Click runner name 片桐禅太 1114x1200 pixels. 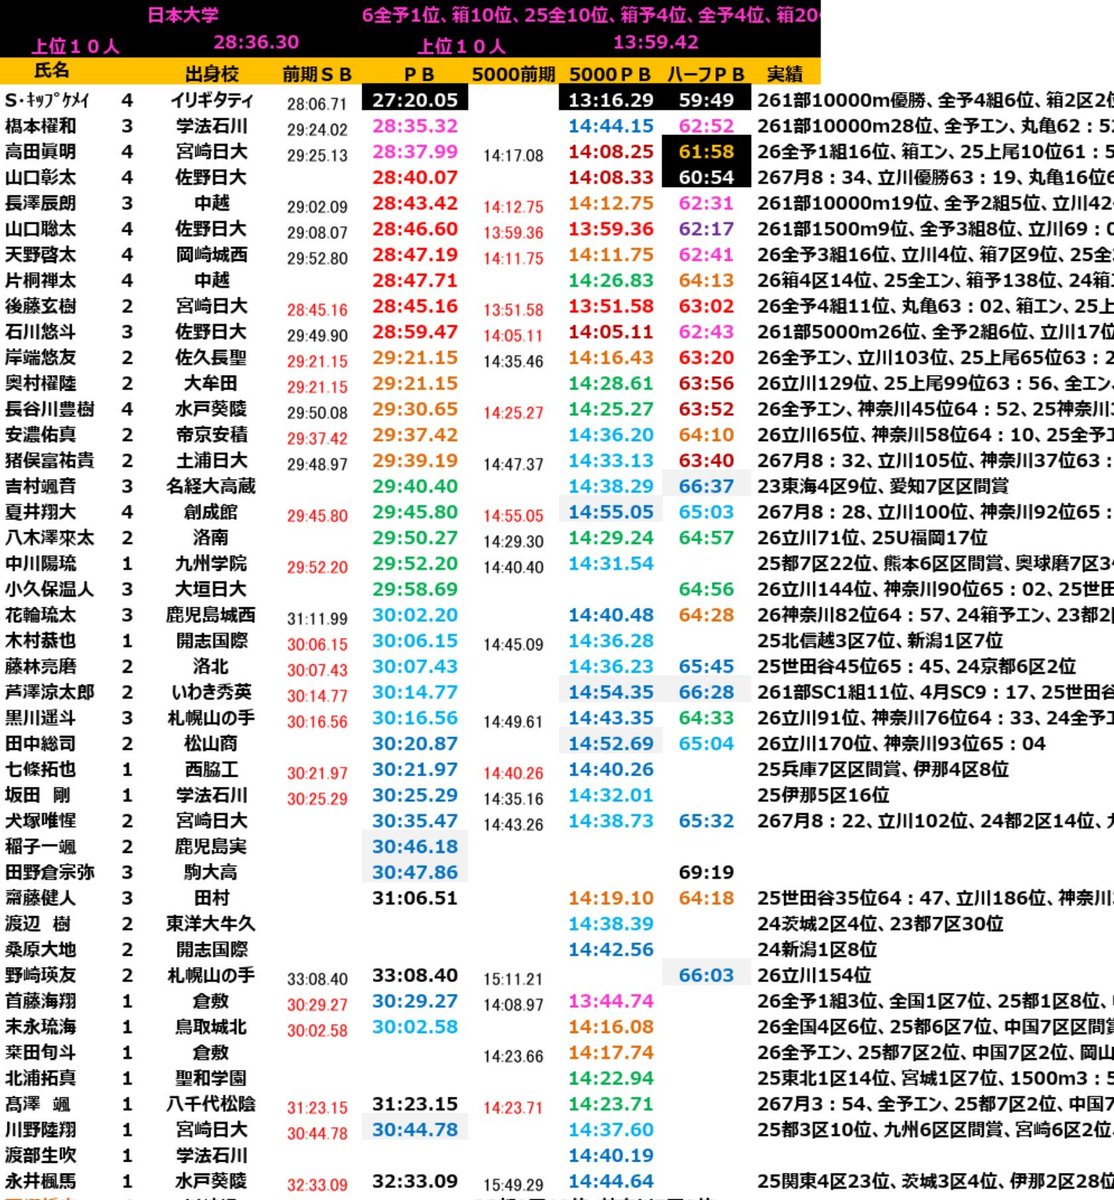point(40,280)
